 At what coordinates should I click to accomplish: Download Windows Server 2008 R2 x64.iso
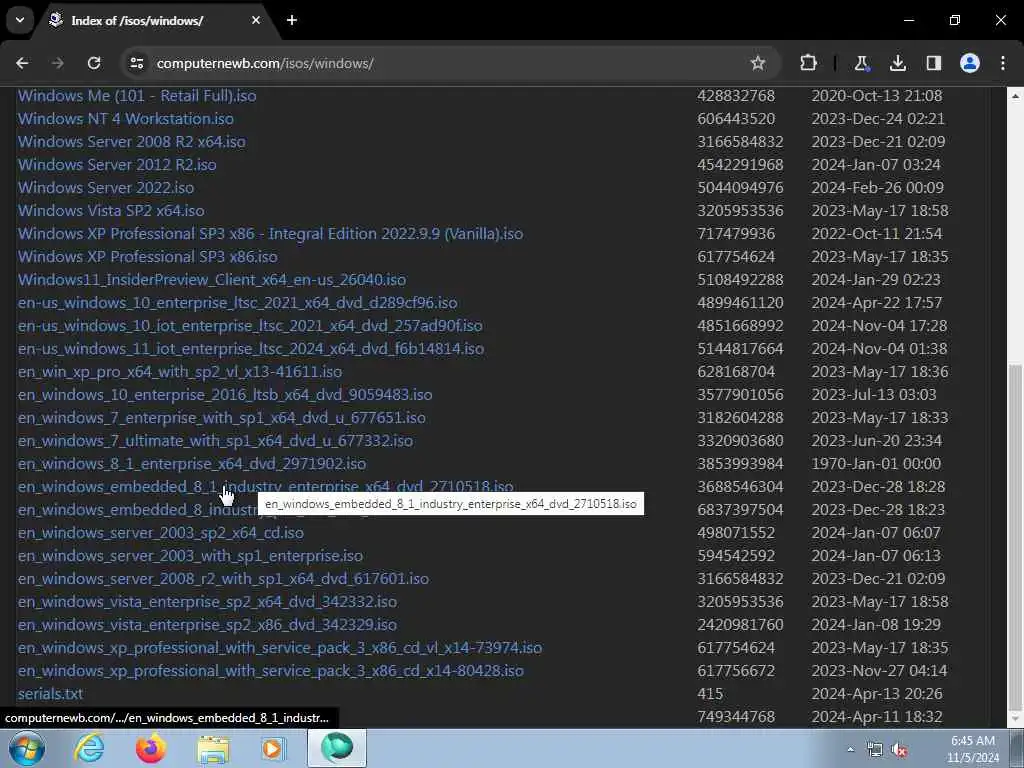[131, 141]
